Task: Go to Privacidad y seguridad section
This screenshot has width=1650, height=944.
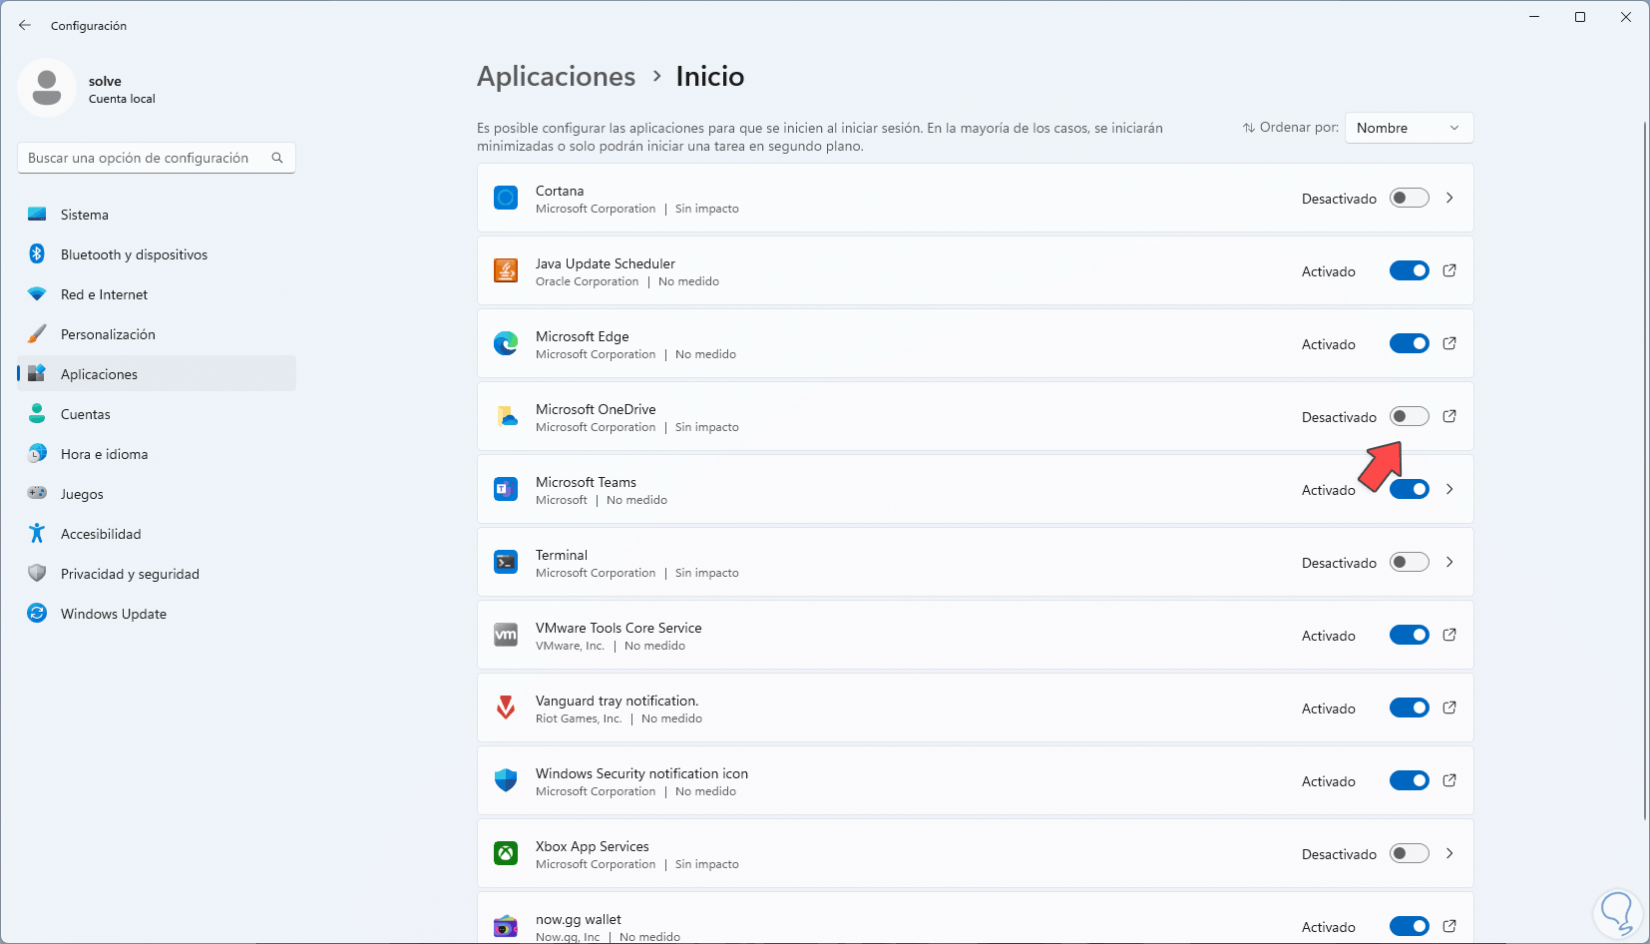Action: tap(130, 574)
